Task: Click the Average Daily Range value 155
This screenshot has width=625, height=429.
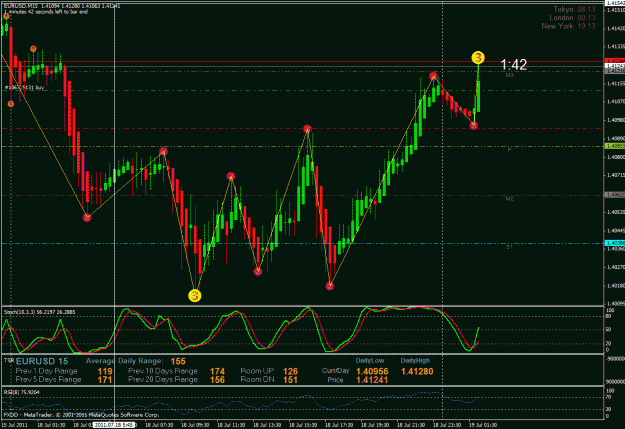Action: pyautogui.click(x=178, y=361)
